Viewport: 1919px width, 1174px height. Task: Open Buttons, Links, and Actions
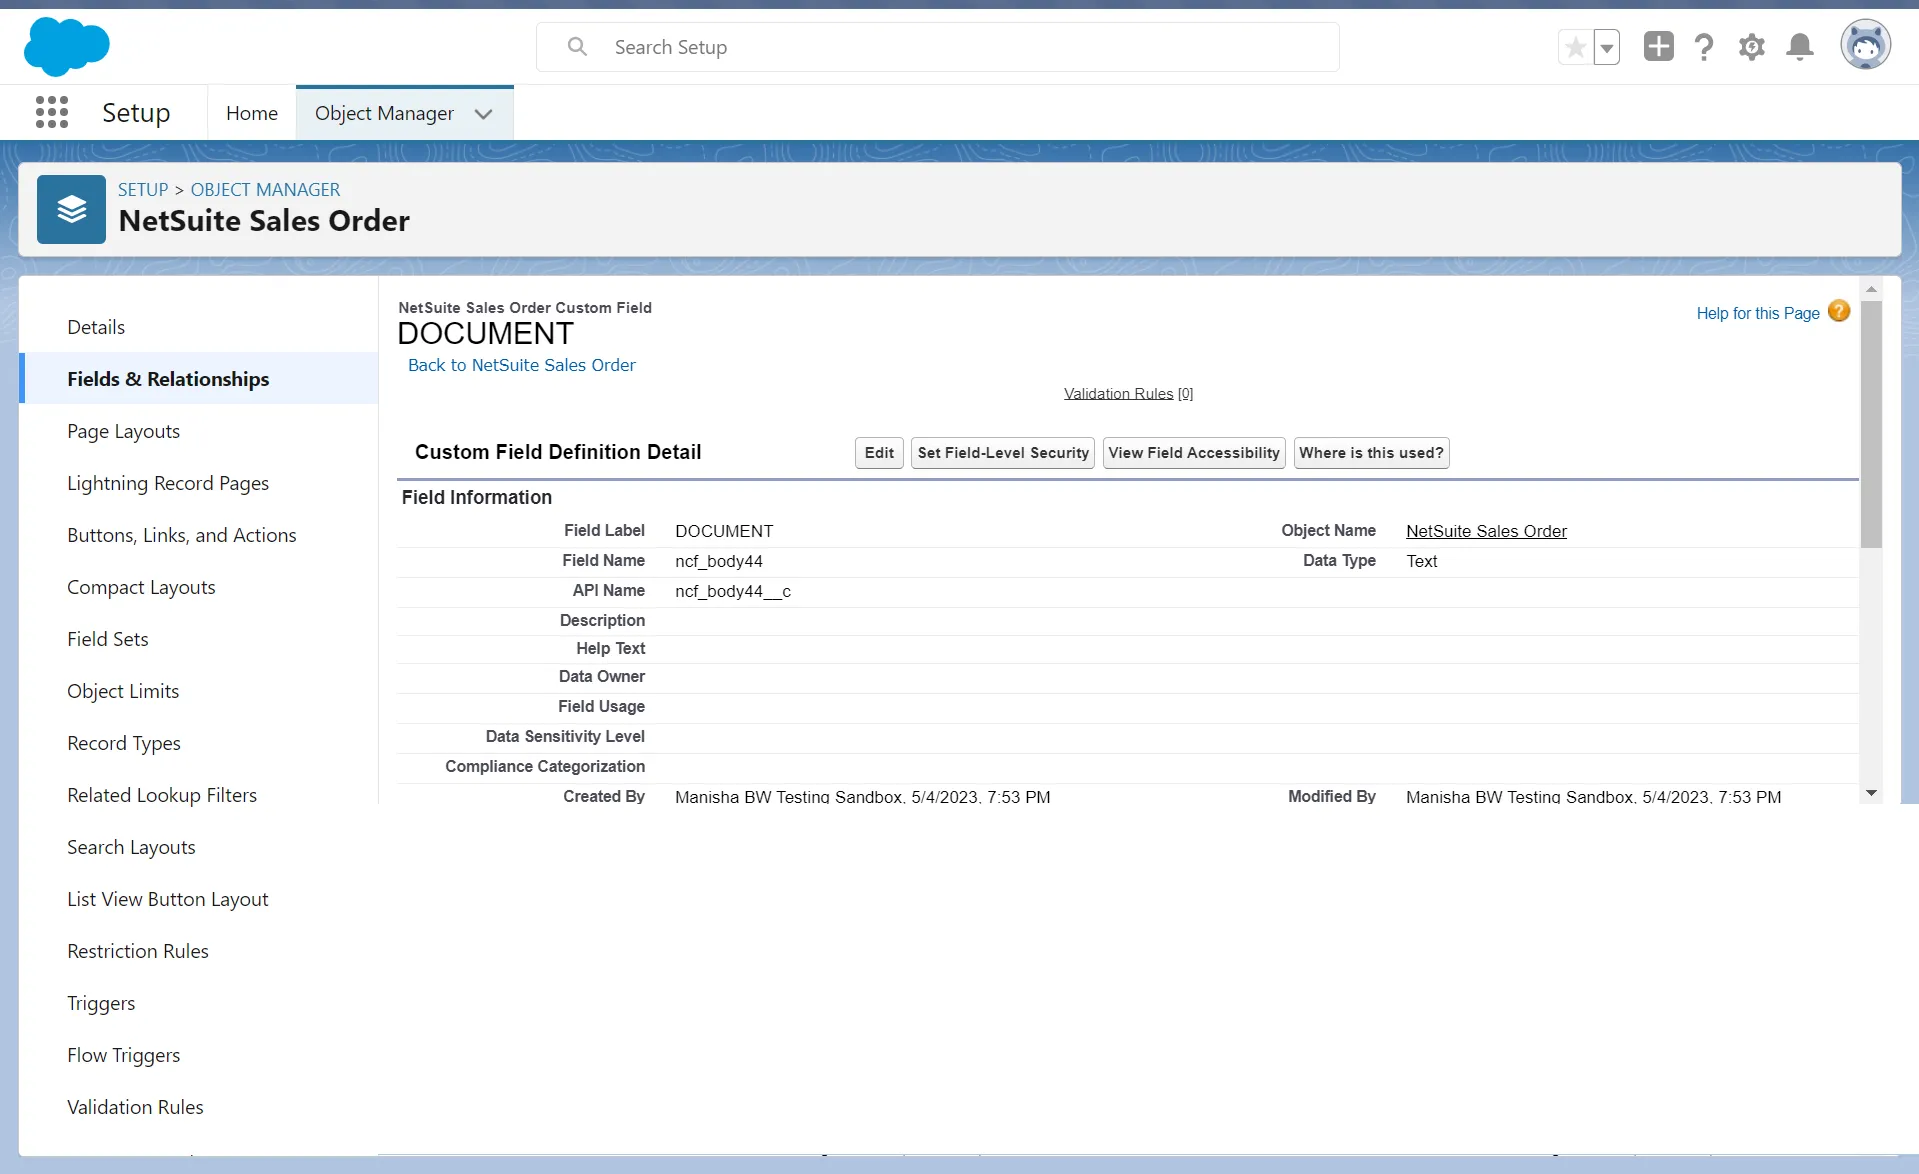(182, 535)
